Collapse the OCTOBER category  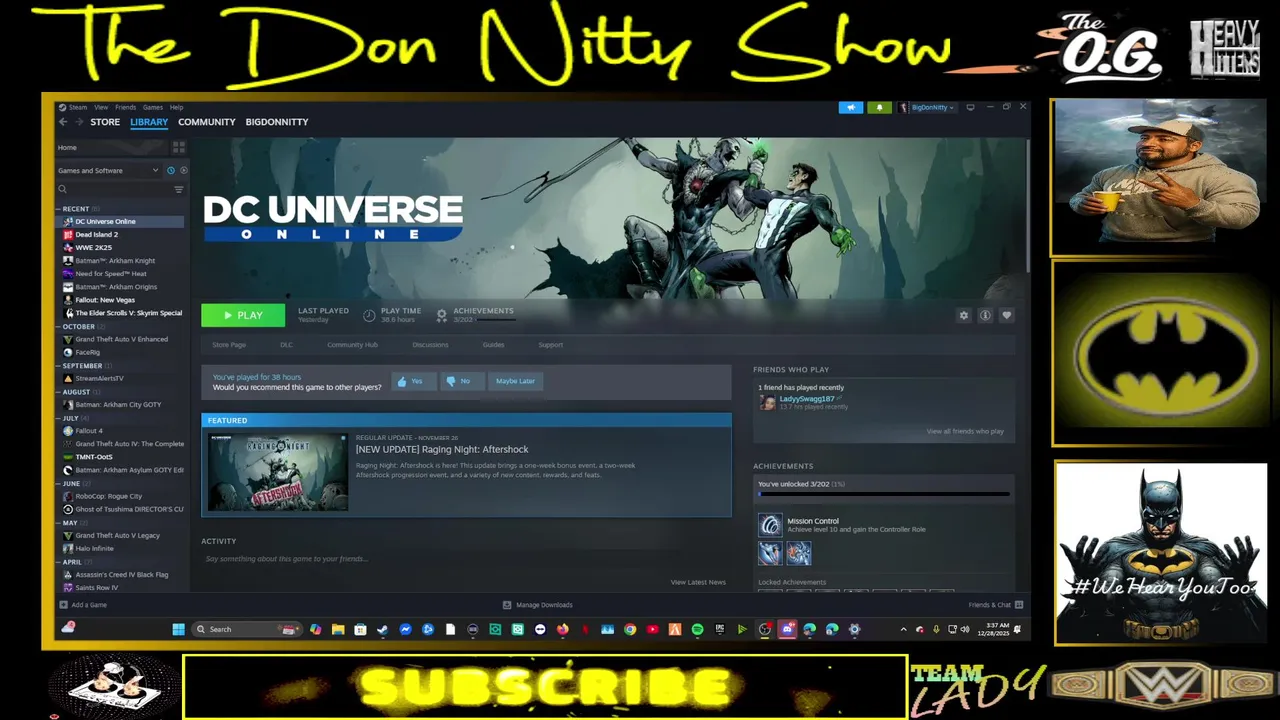coord(78,327)
